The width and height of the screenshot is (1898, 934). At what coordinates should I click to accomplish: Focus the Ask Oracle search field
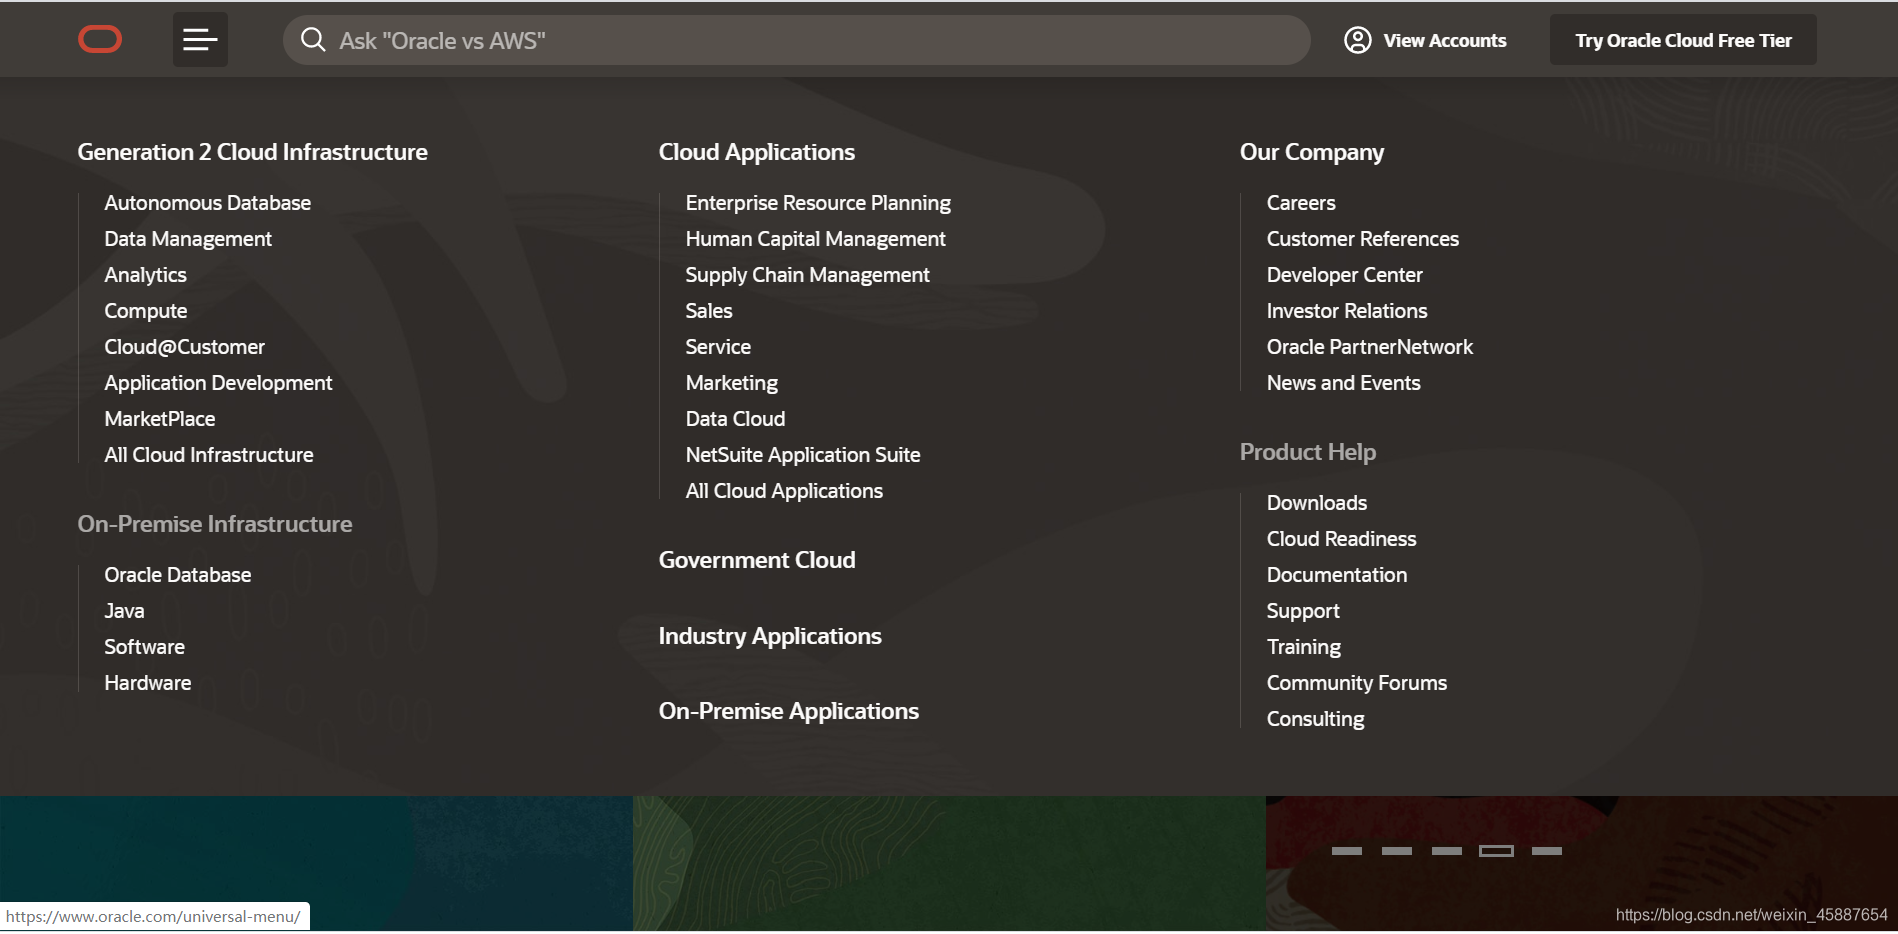click(796, 40)
